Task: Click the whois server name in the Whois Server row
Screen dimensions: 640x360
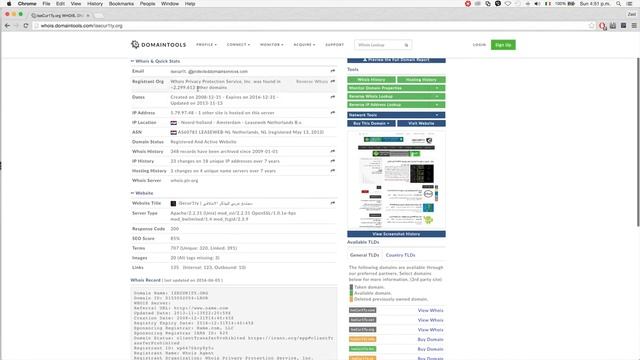Action: [x=184, y=180]
